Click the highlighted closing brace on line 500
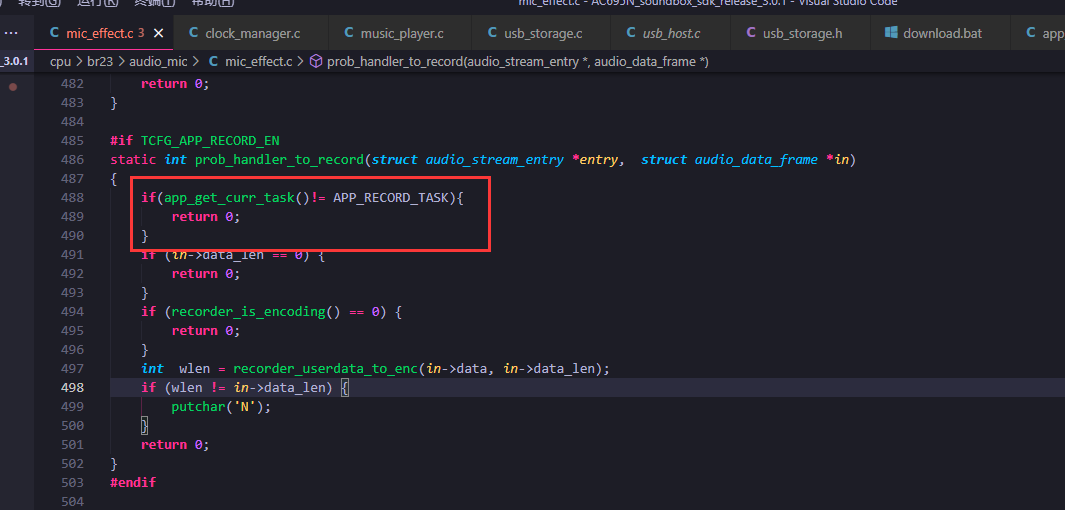This screenshot has width=1065, height=510. (x=144, y=426)
